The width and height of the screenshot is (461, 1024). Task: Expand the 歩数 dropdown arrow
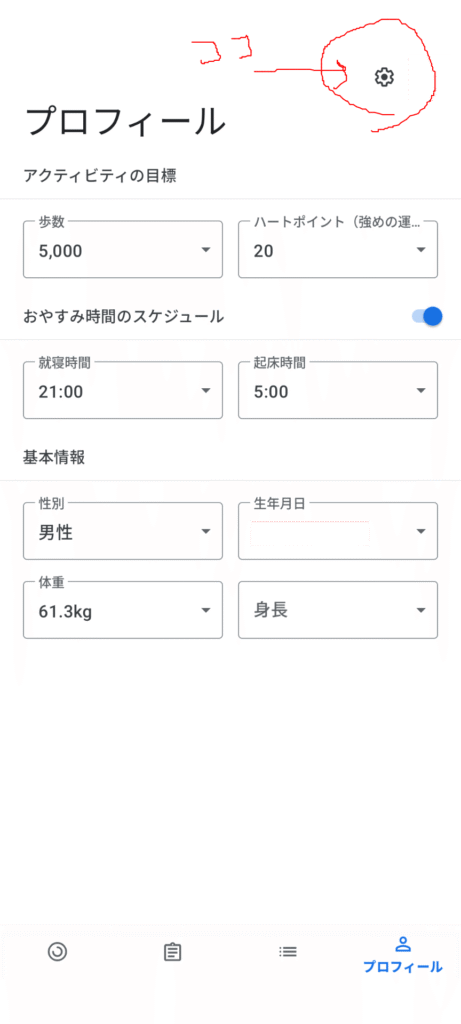[206, 249]
